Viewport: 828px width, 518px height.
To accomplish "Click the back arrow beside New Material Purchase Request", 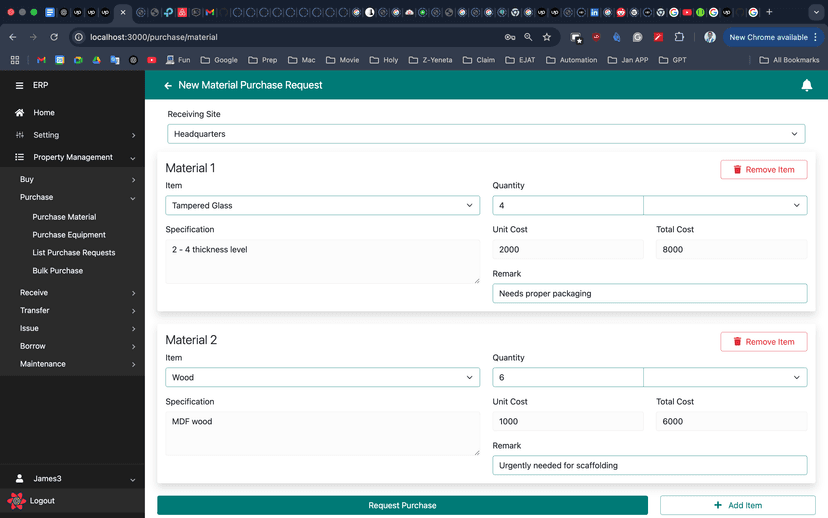I will tap(168, 86).
